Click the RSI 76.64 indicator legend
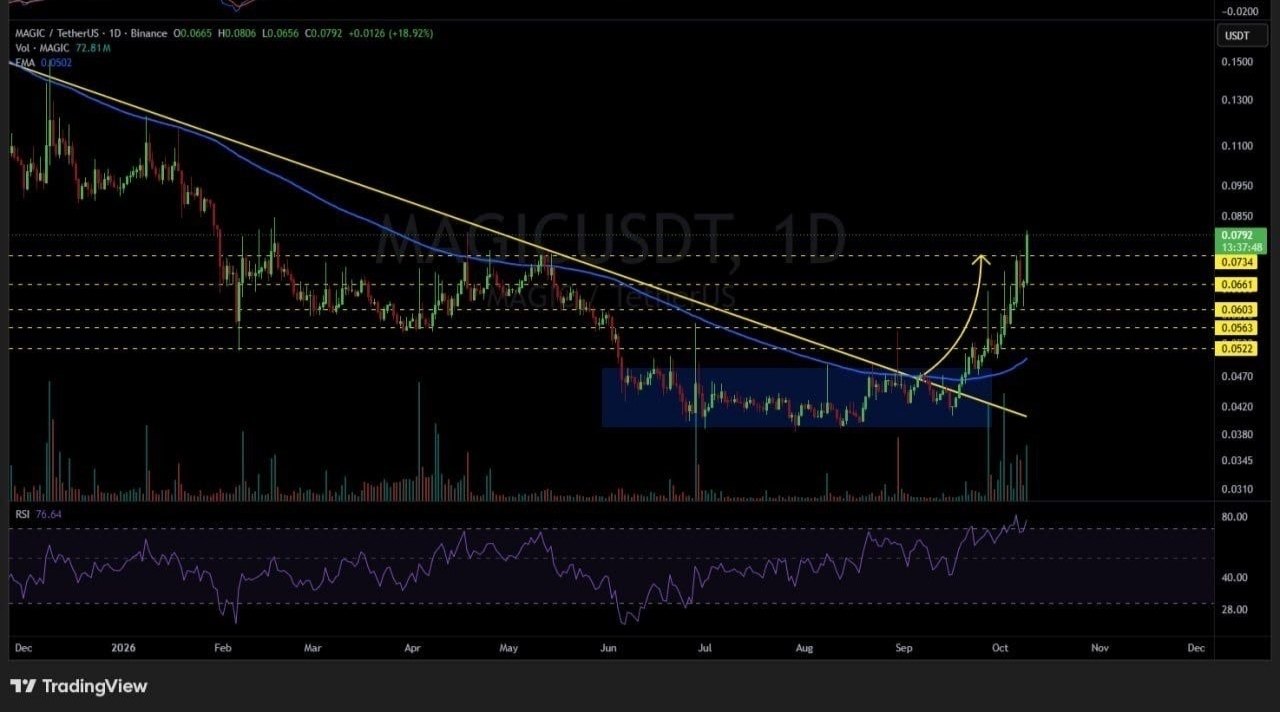The height and width of the screenshot is (712, 1280). coord(36,514)
